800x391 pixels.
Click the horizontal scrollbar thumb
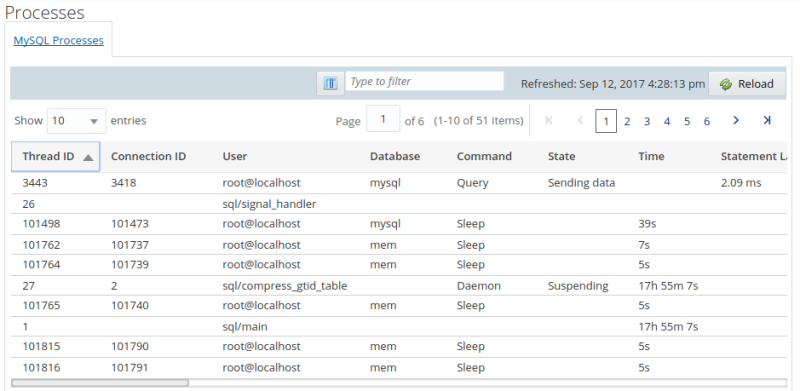coord(99,382)
